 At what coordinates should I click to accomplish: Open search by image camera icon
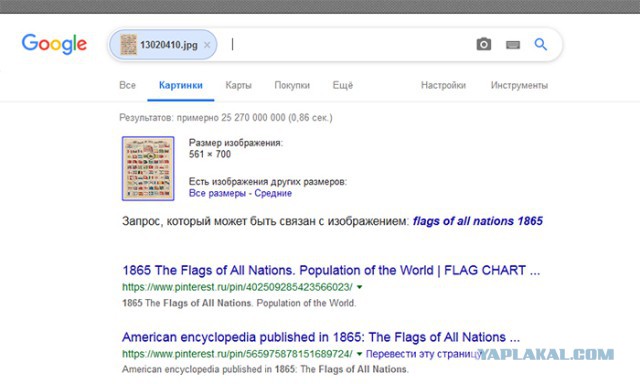point(484,44)
